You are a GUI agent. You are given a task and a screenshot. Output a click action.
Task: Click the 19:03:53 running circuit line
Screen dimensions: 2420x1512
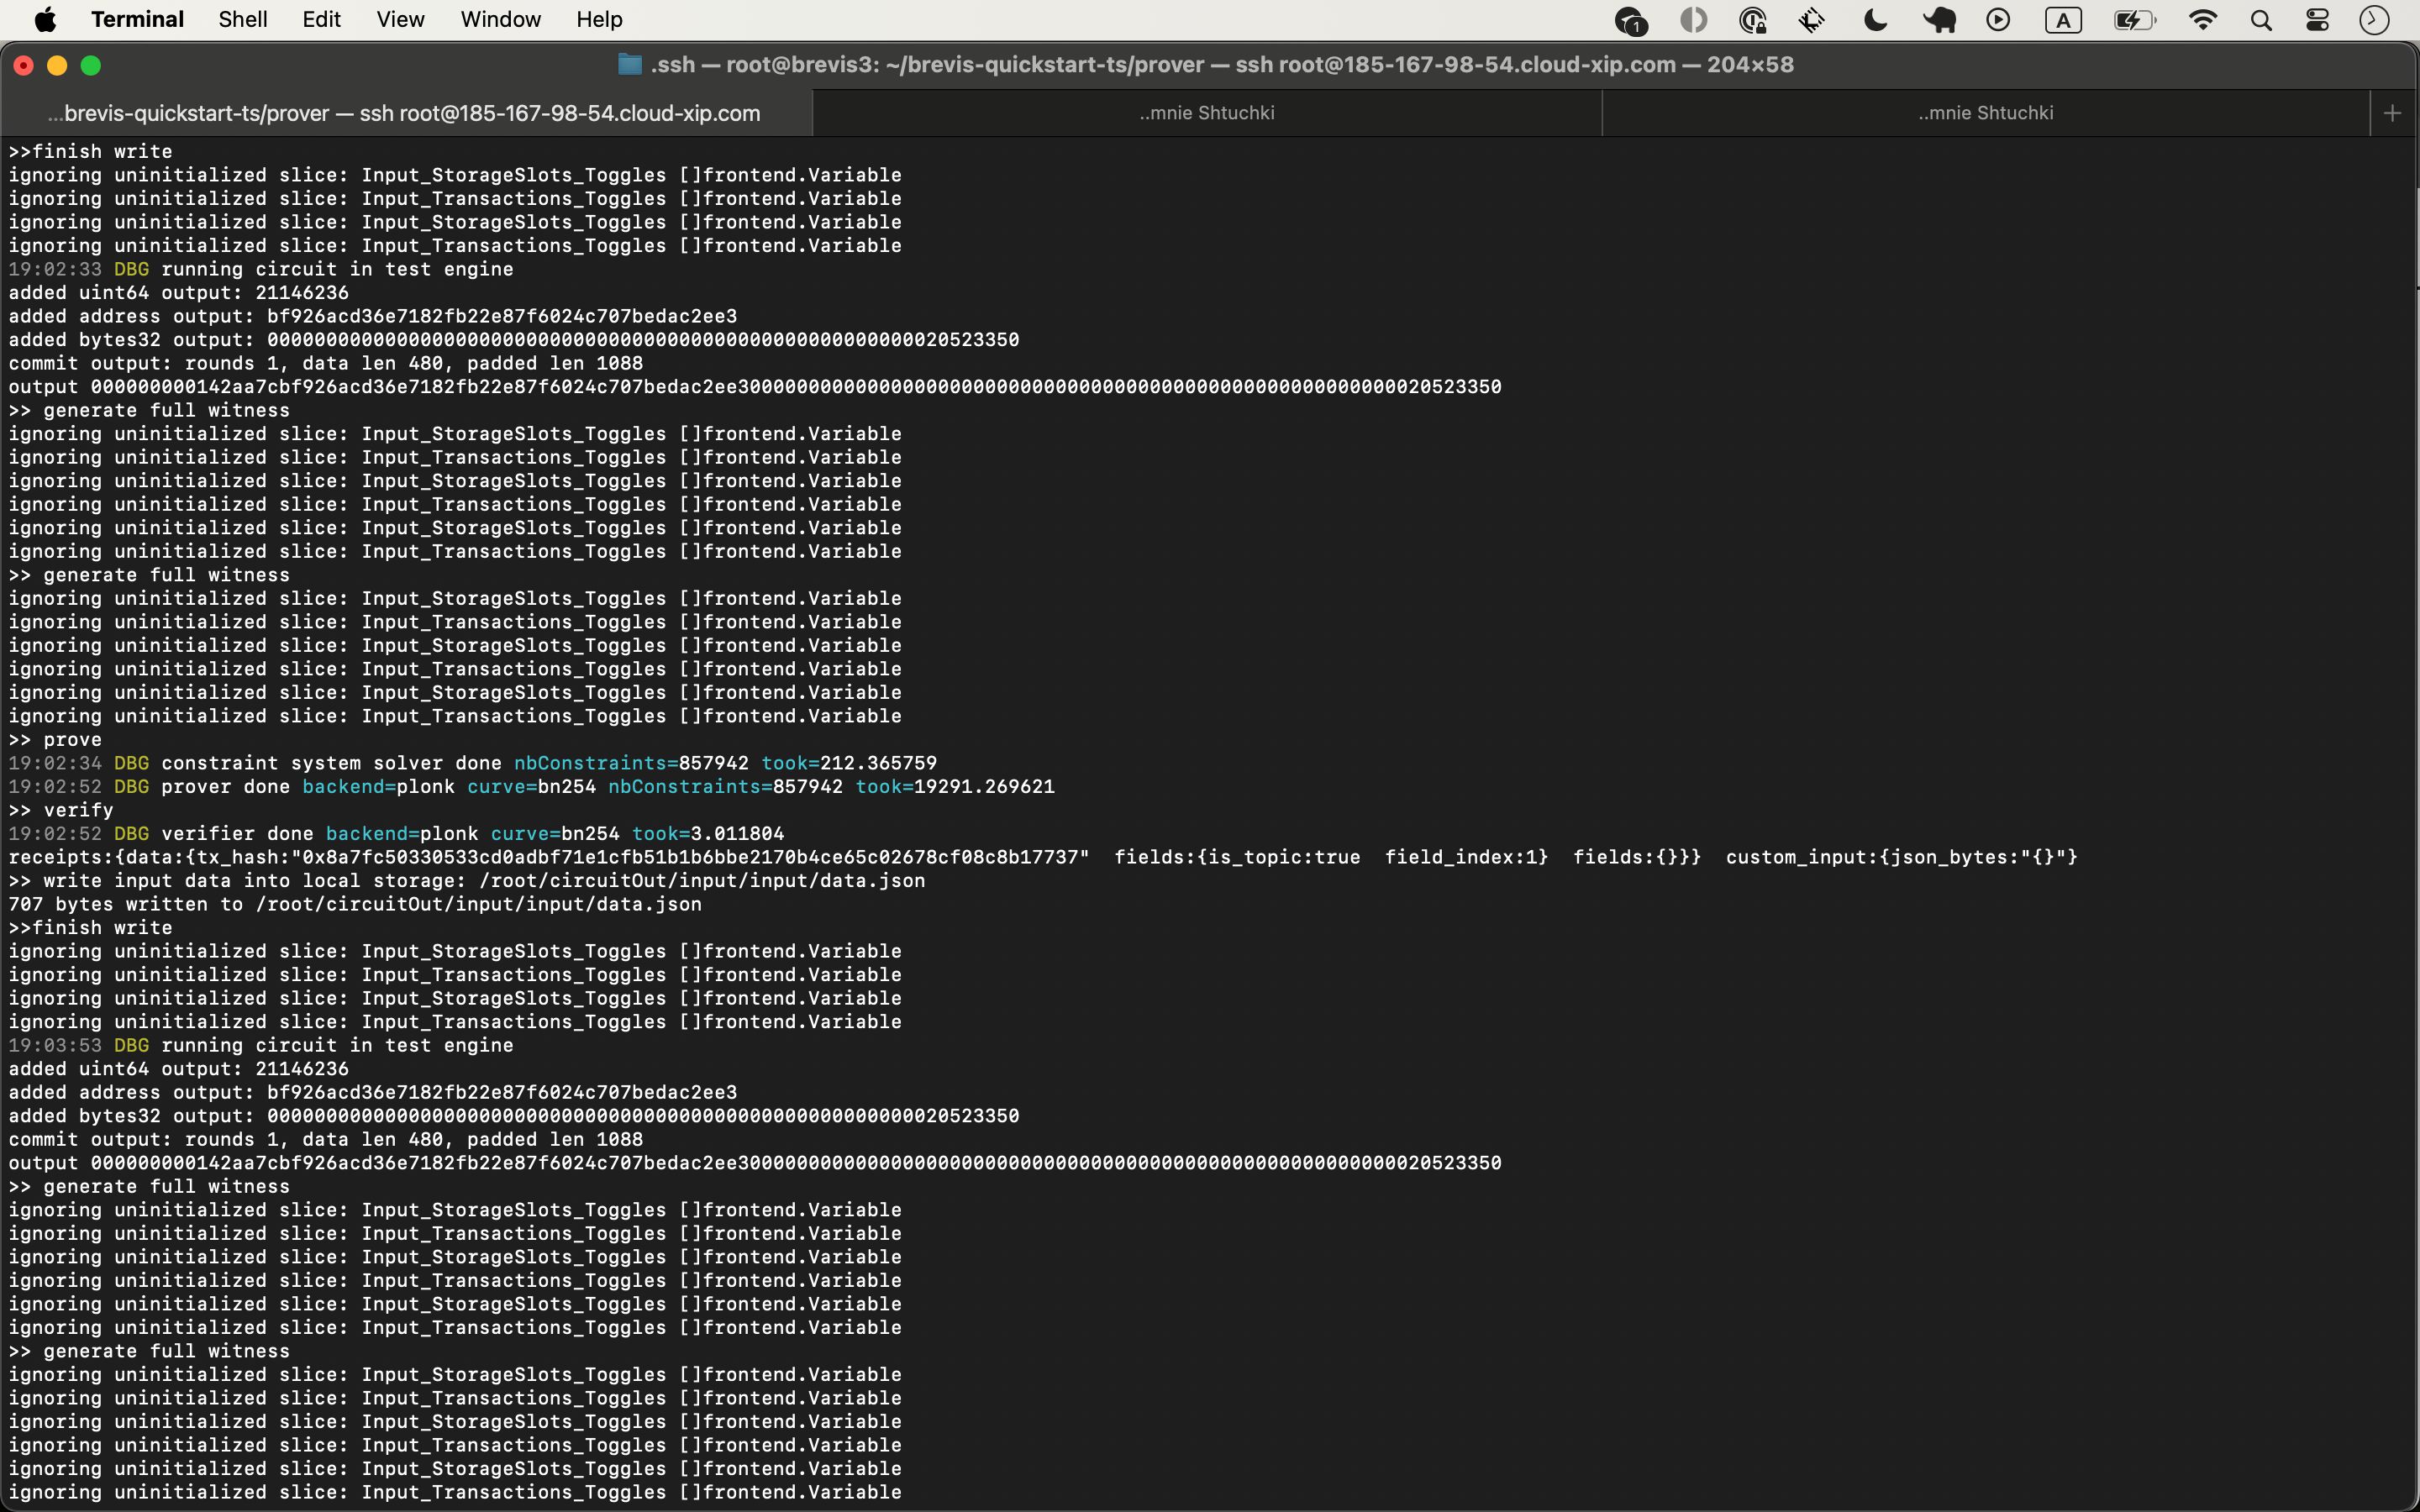click(x=261, y=1045)
